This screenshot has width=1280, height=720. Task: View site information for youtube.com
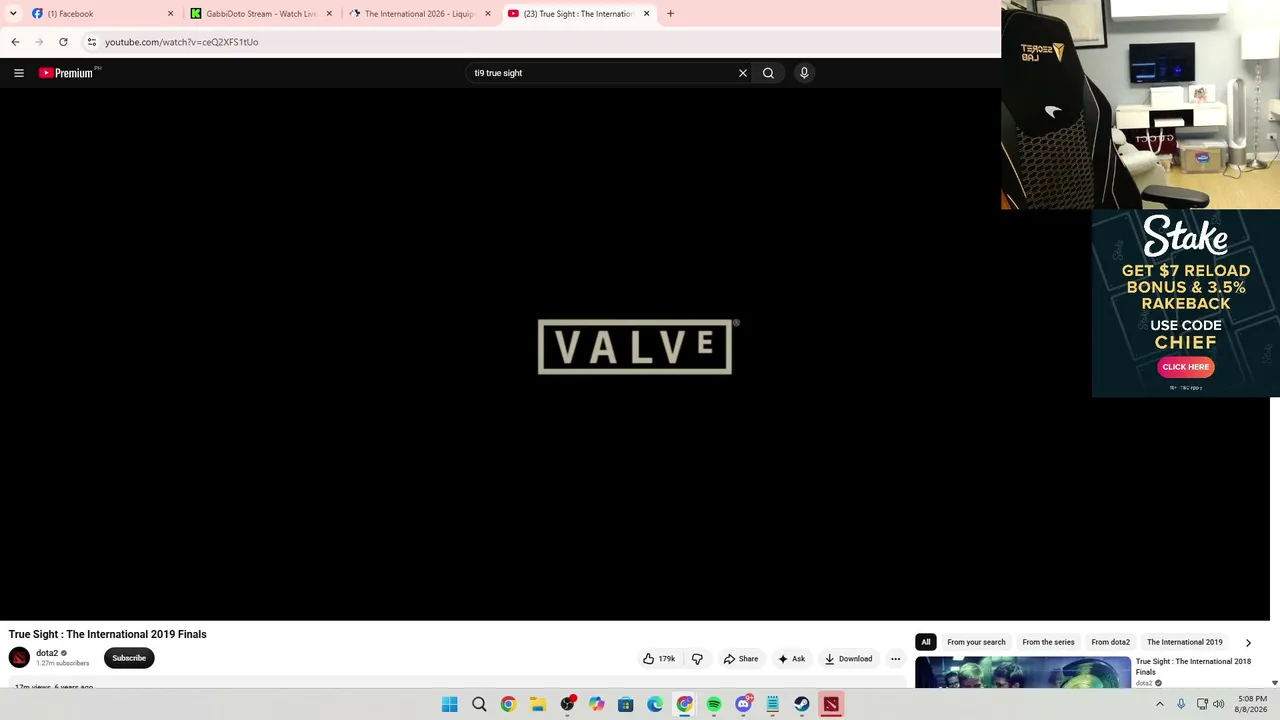coord(91,42)
